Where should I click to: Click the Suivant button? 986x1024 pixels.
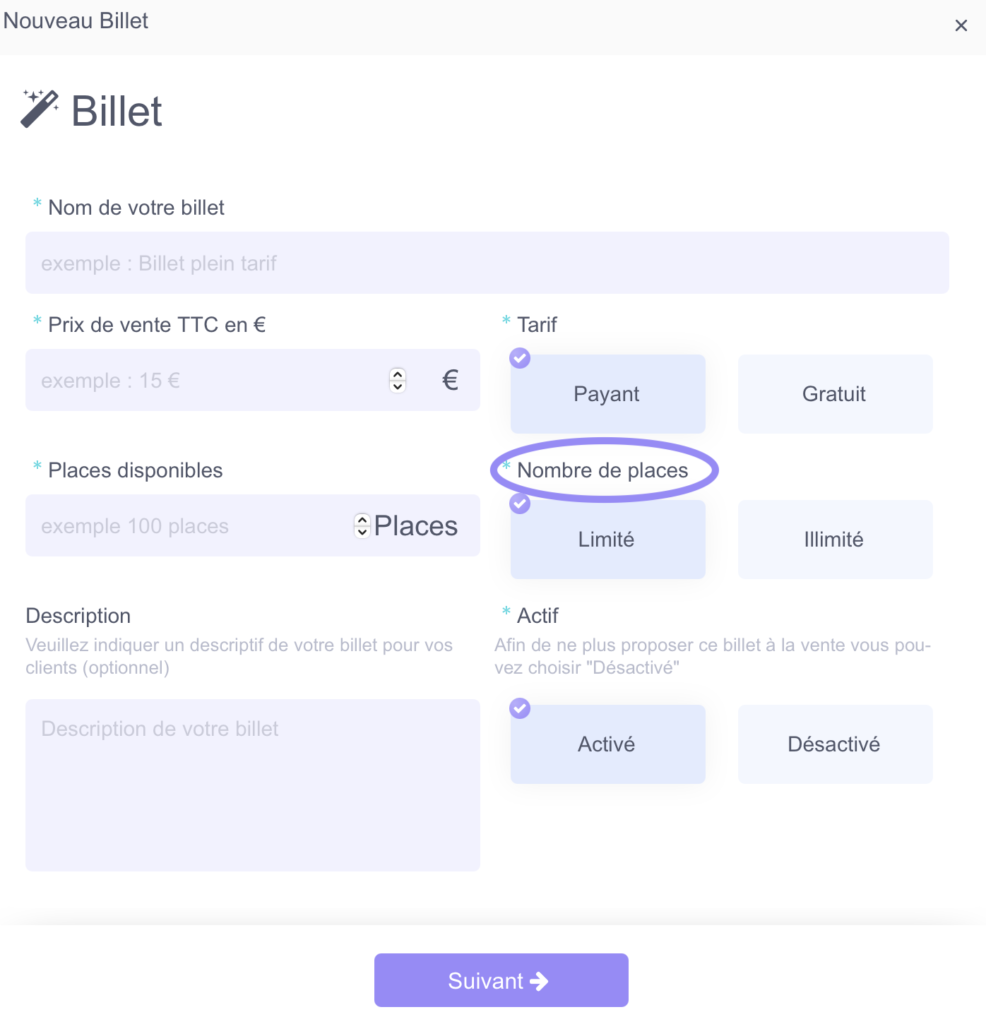(x=501, y=980)
